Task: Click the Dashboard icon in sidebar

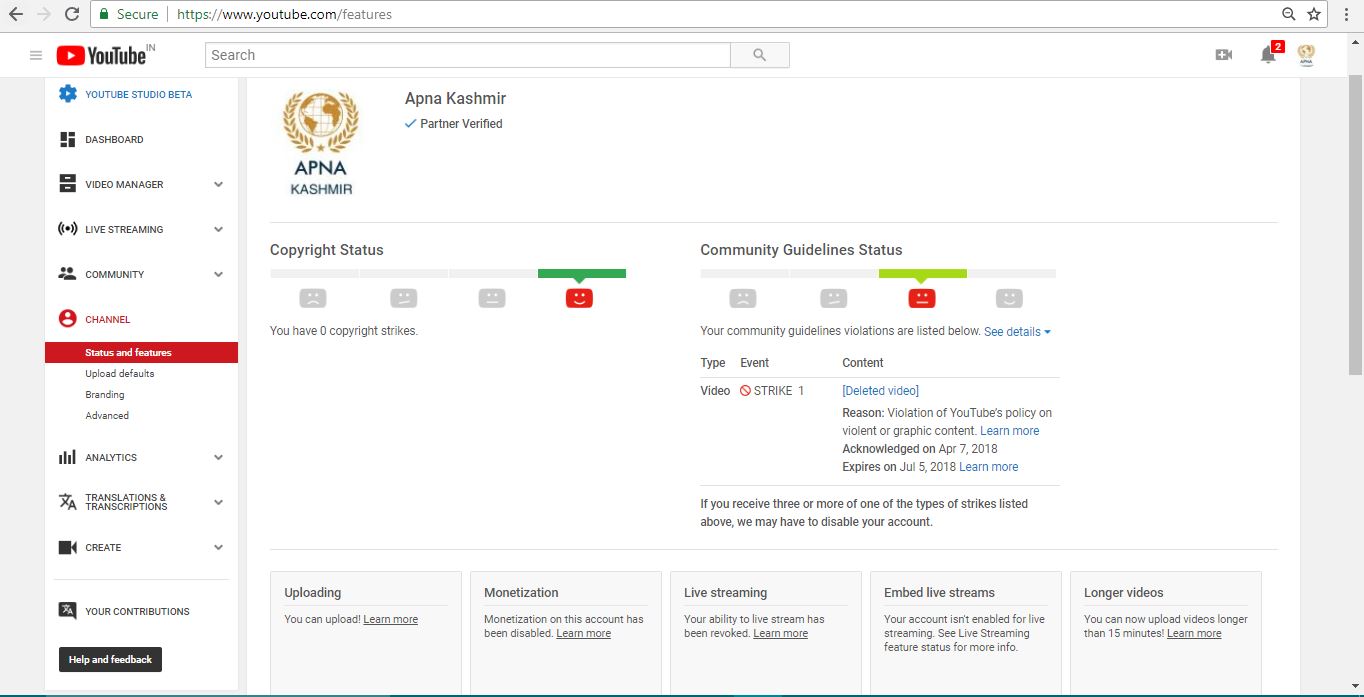Action: [67, 139]
